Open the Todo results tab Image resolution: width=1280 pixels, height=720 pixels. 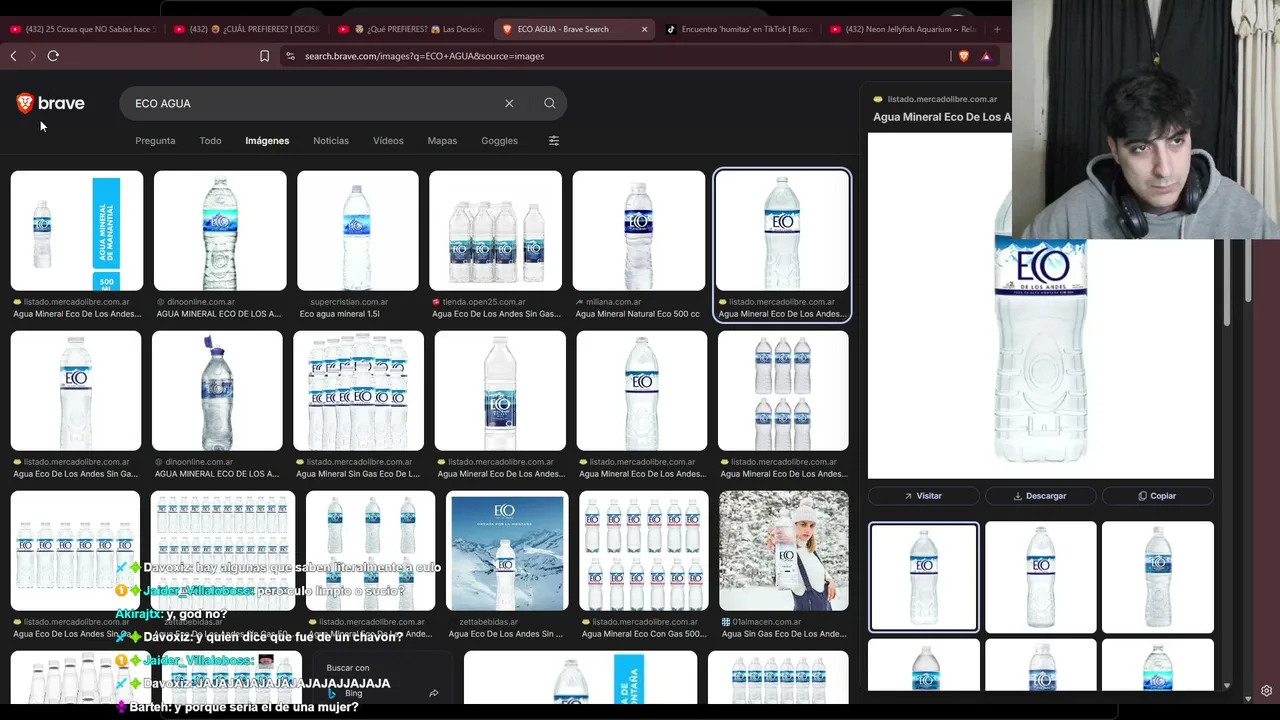pos(210,141)
